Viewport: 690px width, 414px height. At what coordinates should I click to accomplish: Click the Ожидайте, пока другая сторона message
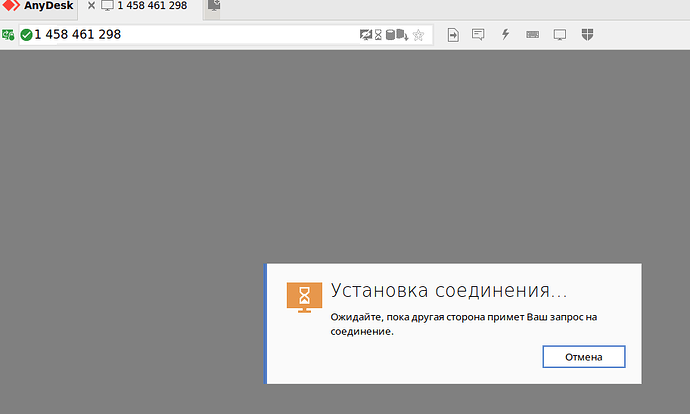(x=464, y=324)
